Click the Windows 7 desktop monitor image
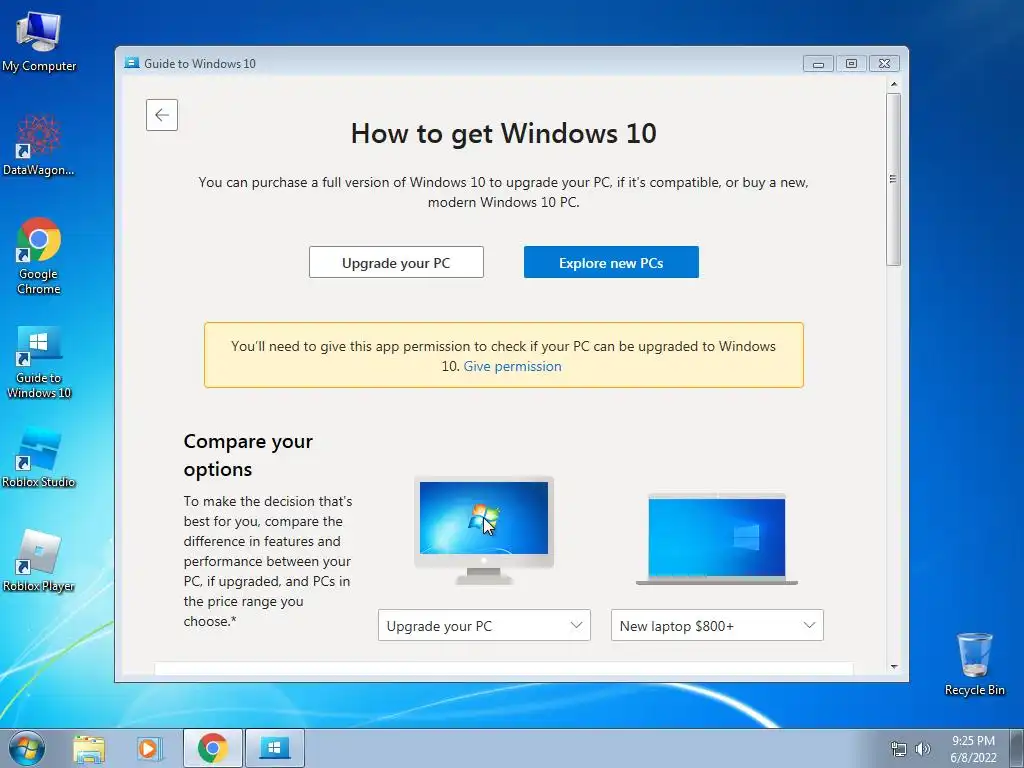 click(x=484, y=530)
